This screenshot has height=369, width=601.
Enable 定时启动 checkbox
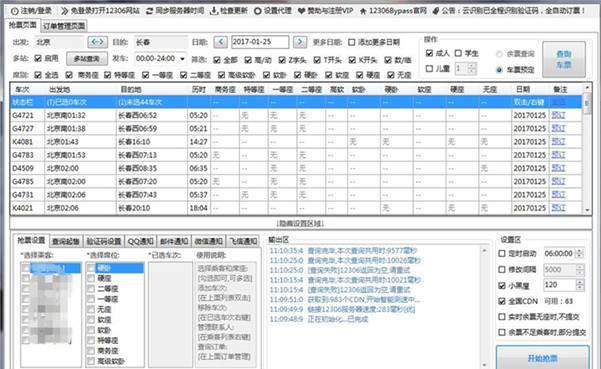[x=502, y=253]
